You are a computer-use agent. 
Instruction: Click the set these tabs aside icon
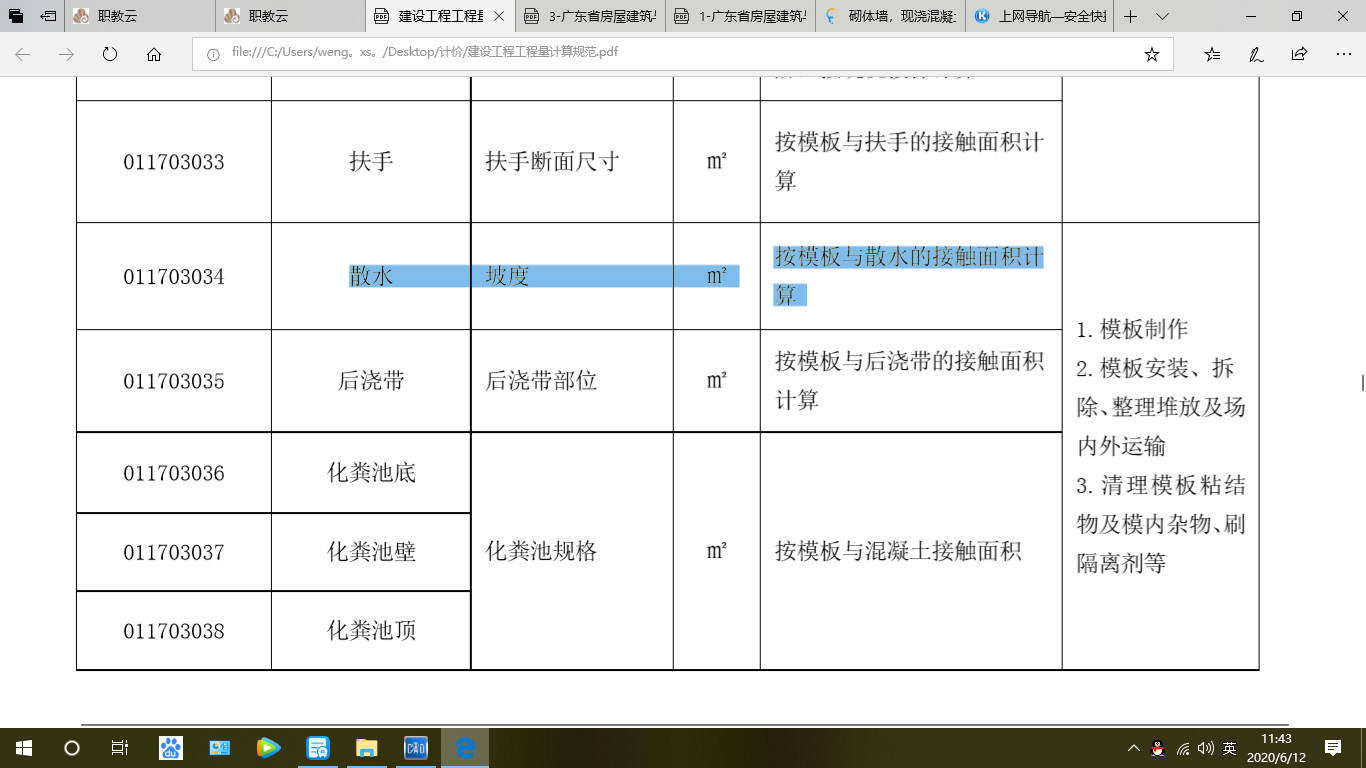point(48,16)
